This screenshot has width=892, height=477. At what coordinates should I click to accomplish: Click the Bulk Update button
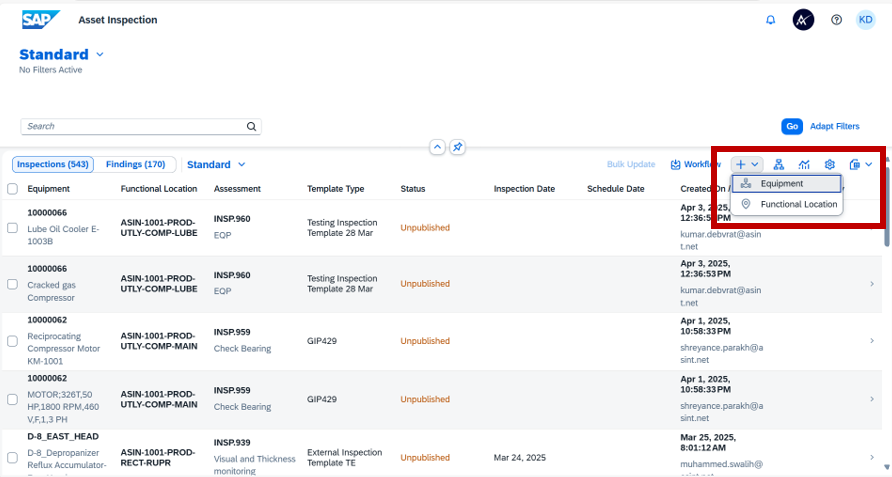(x=631, y=165)
